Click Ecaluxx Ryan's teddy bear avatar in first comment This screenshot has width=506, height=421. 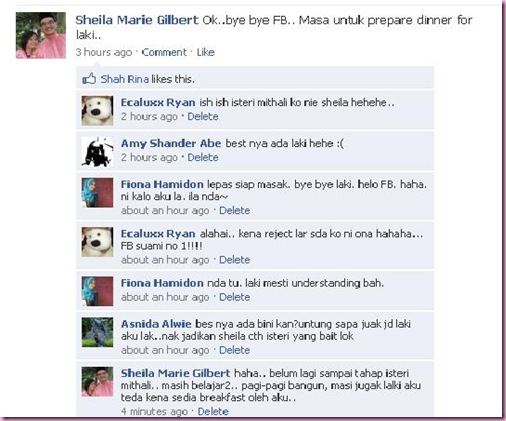97,111
